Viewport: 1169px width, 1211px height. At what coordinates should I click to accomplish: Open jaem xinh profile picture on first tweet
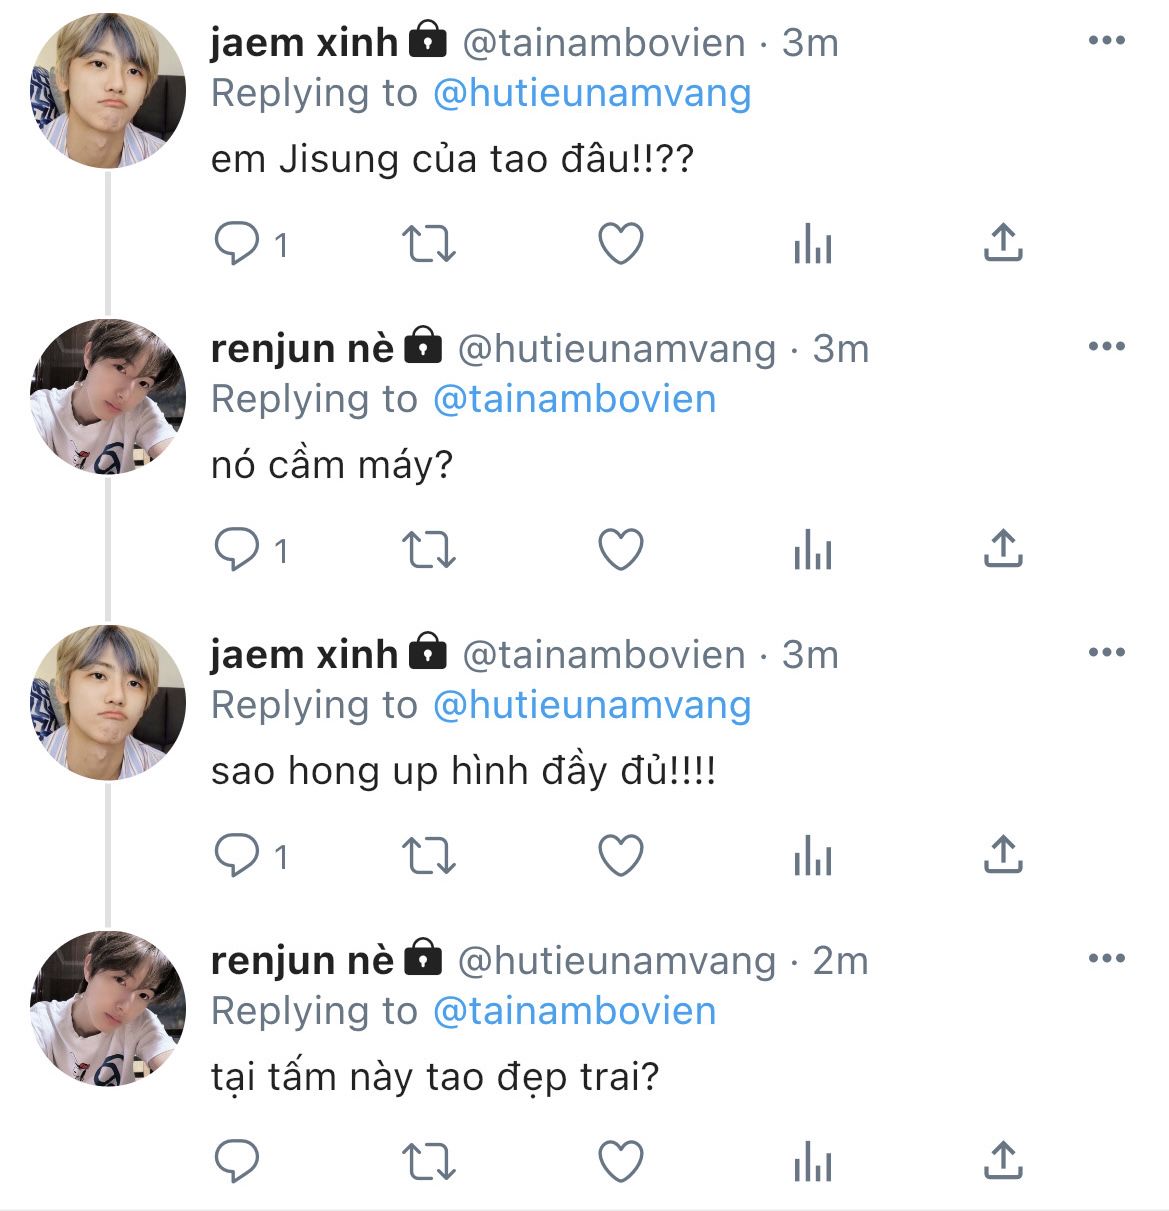click(x=108, y=91)
